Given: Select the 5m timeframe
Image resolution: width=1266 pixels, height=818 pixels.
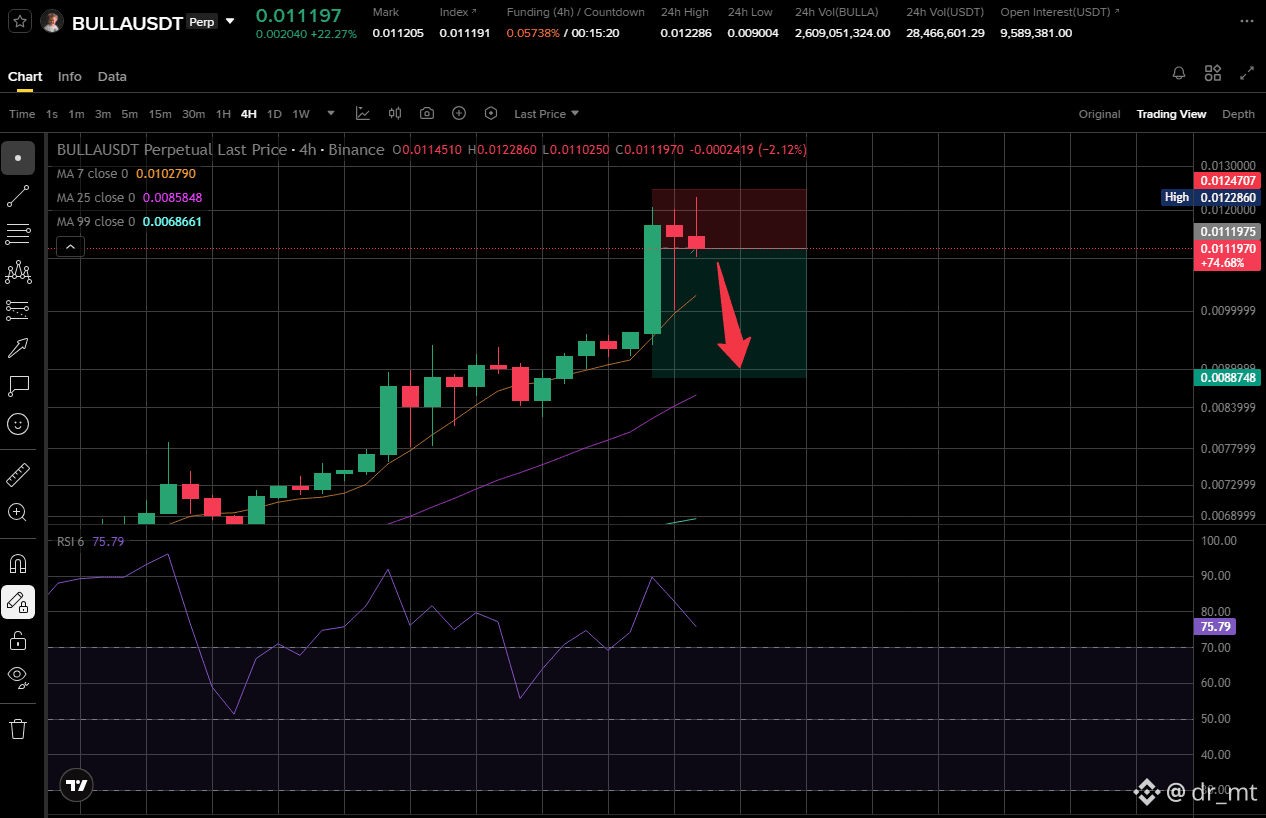Looking at the screenshot, I should [130, 114].
